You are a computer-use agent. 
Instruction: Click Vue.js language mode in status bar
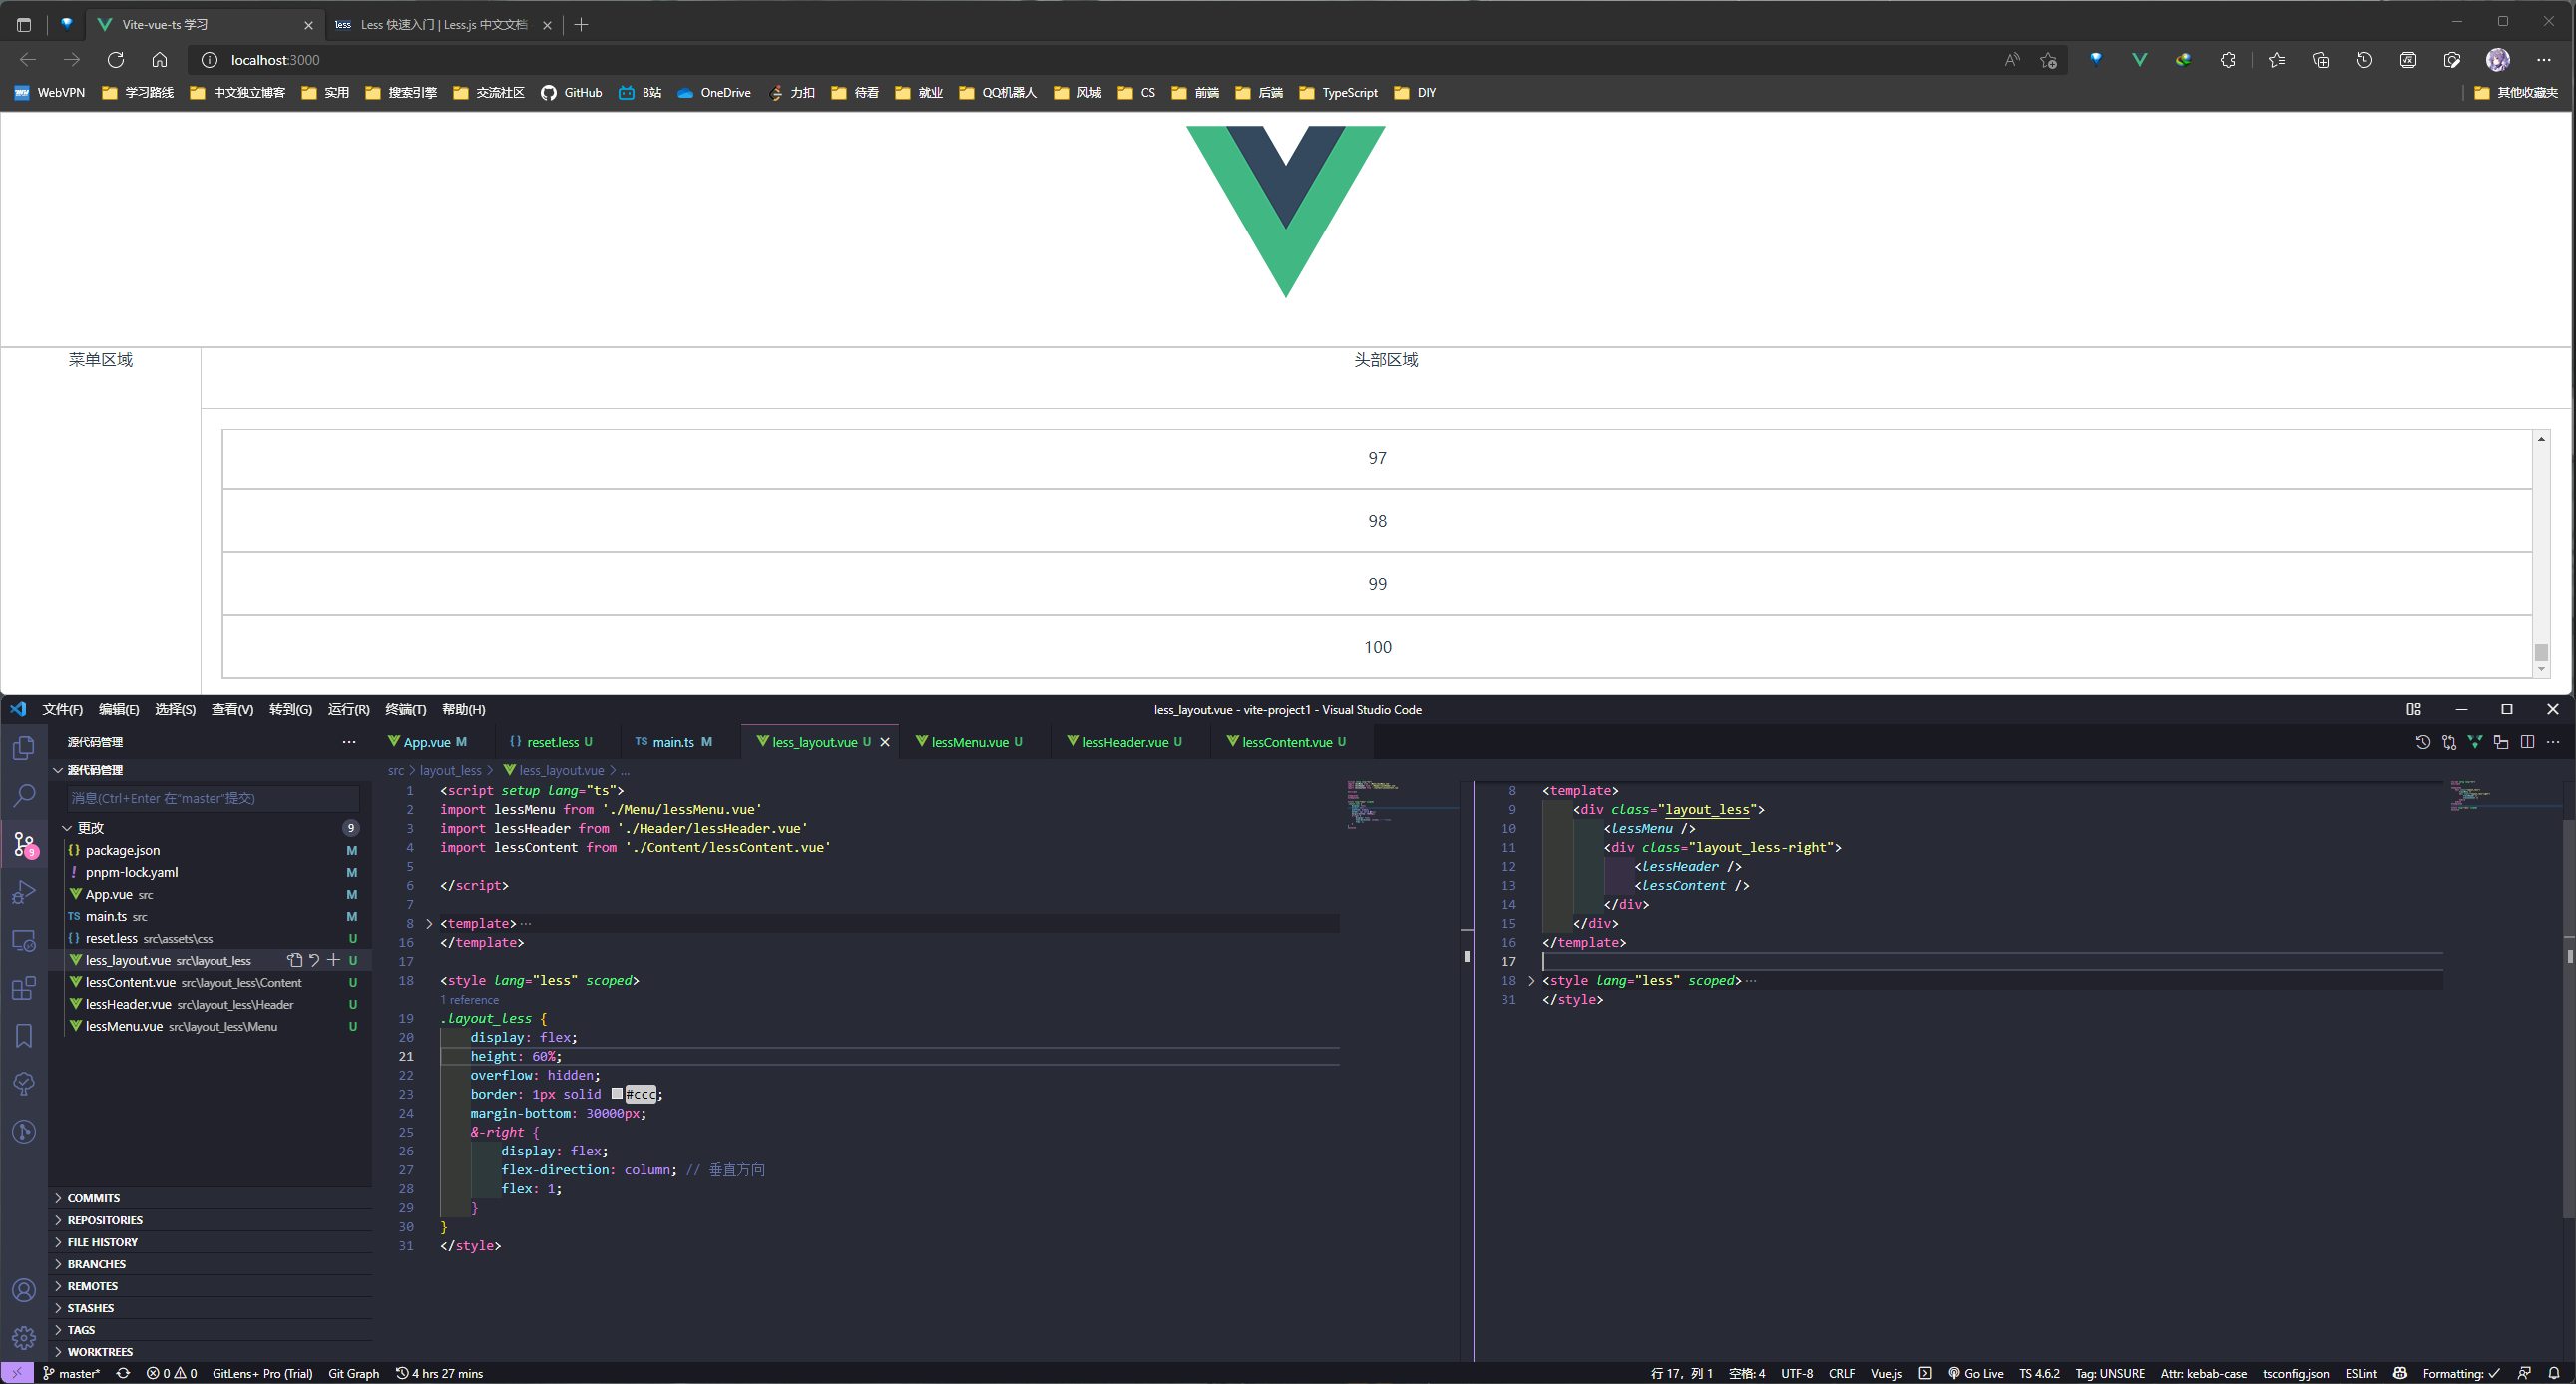1886,1373
